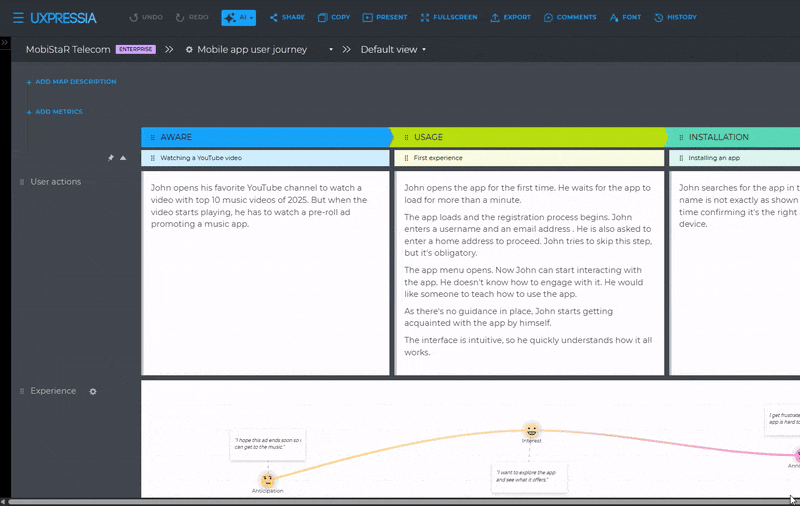
Task: Expand the collapsed left sidebar
Action: tap(5, 42)
